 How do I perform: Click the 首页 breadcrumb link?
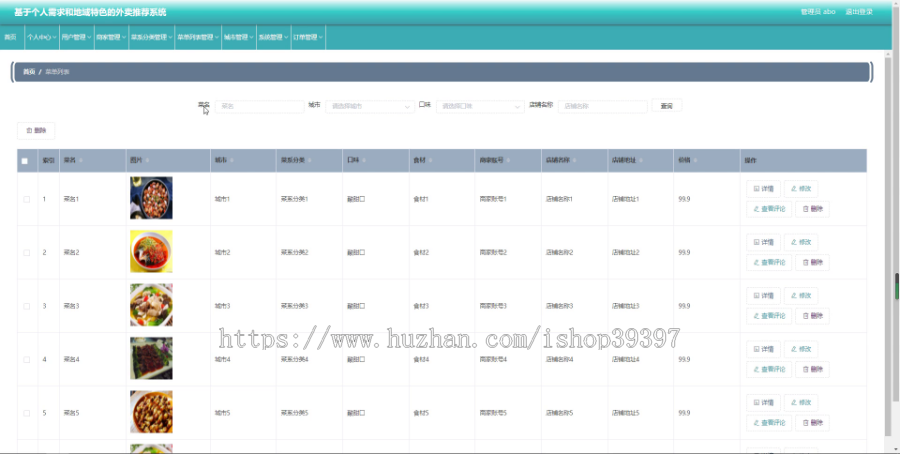(29, 72)
